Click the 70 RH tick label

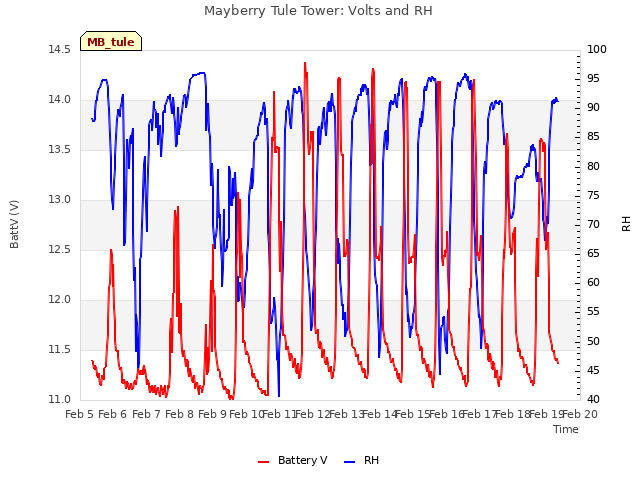pyautogui.click(x=593, y=224)
